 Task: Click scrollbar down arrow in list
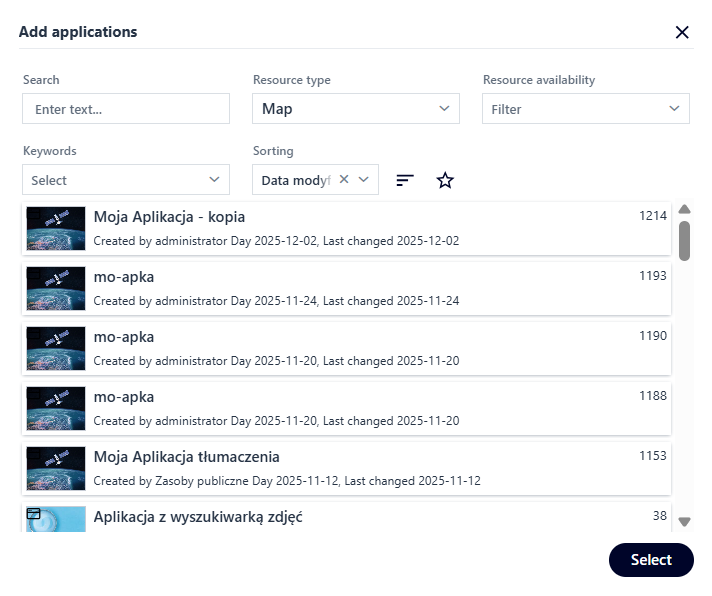pyautogui.click(x=684, y=521)
